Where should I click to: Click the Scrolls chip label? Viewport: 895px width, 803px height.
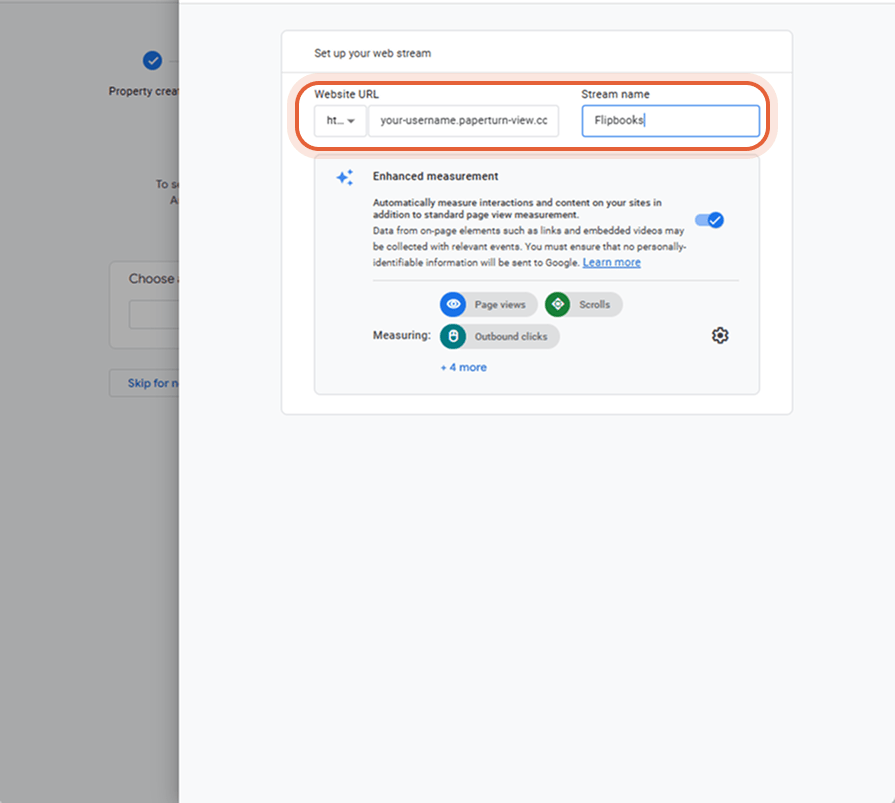(595, 305)
